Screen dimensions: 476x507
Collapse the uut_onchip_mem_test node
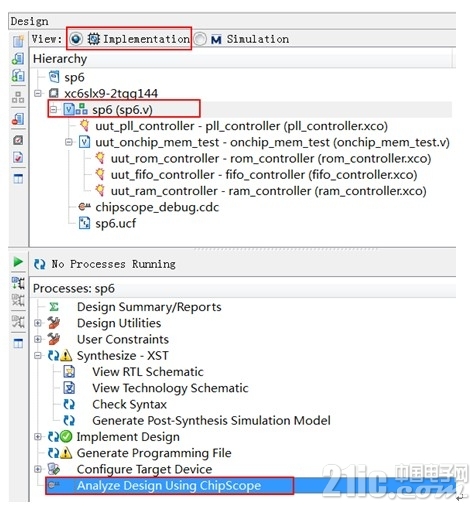[69, 142]
